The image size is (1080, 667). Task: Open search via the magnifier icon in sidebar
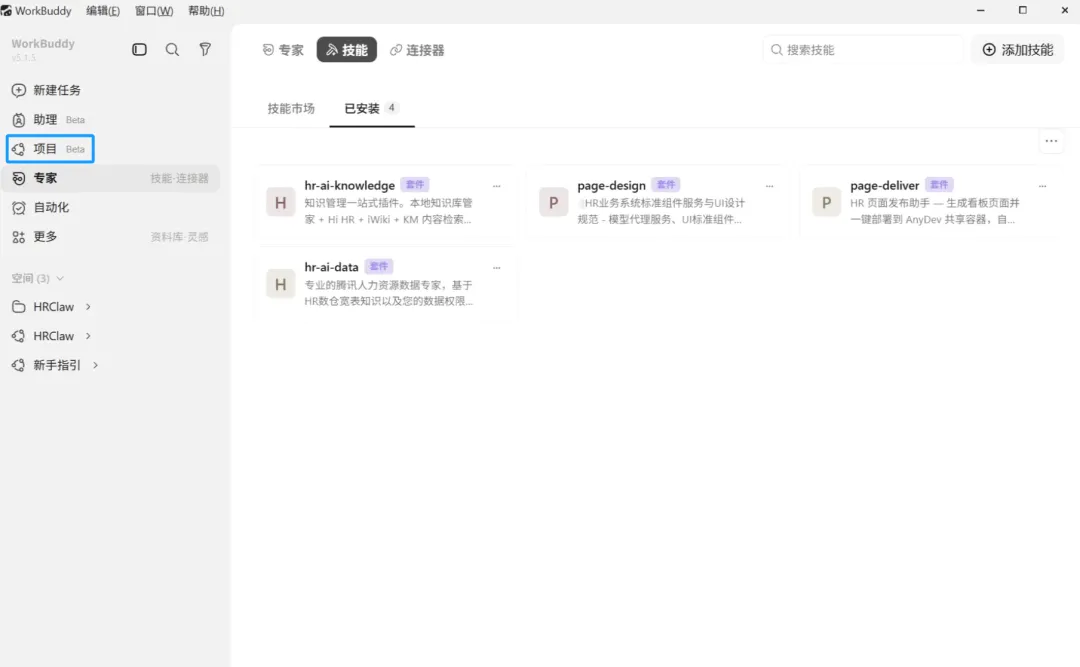pos(172,50)
